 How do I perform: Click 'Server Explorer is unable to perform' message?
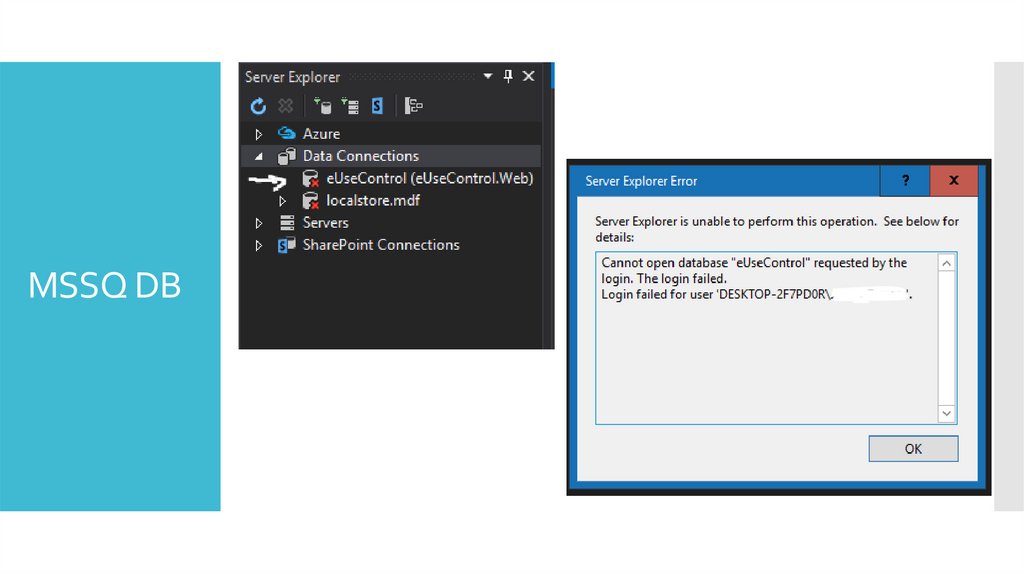click(776, 229)
